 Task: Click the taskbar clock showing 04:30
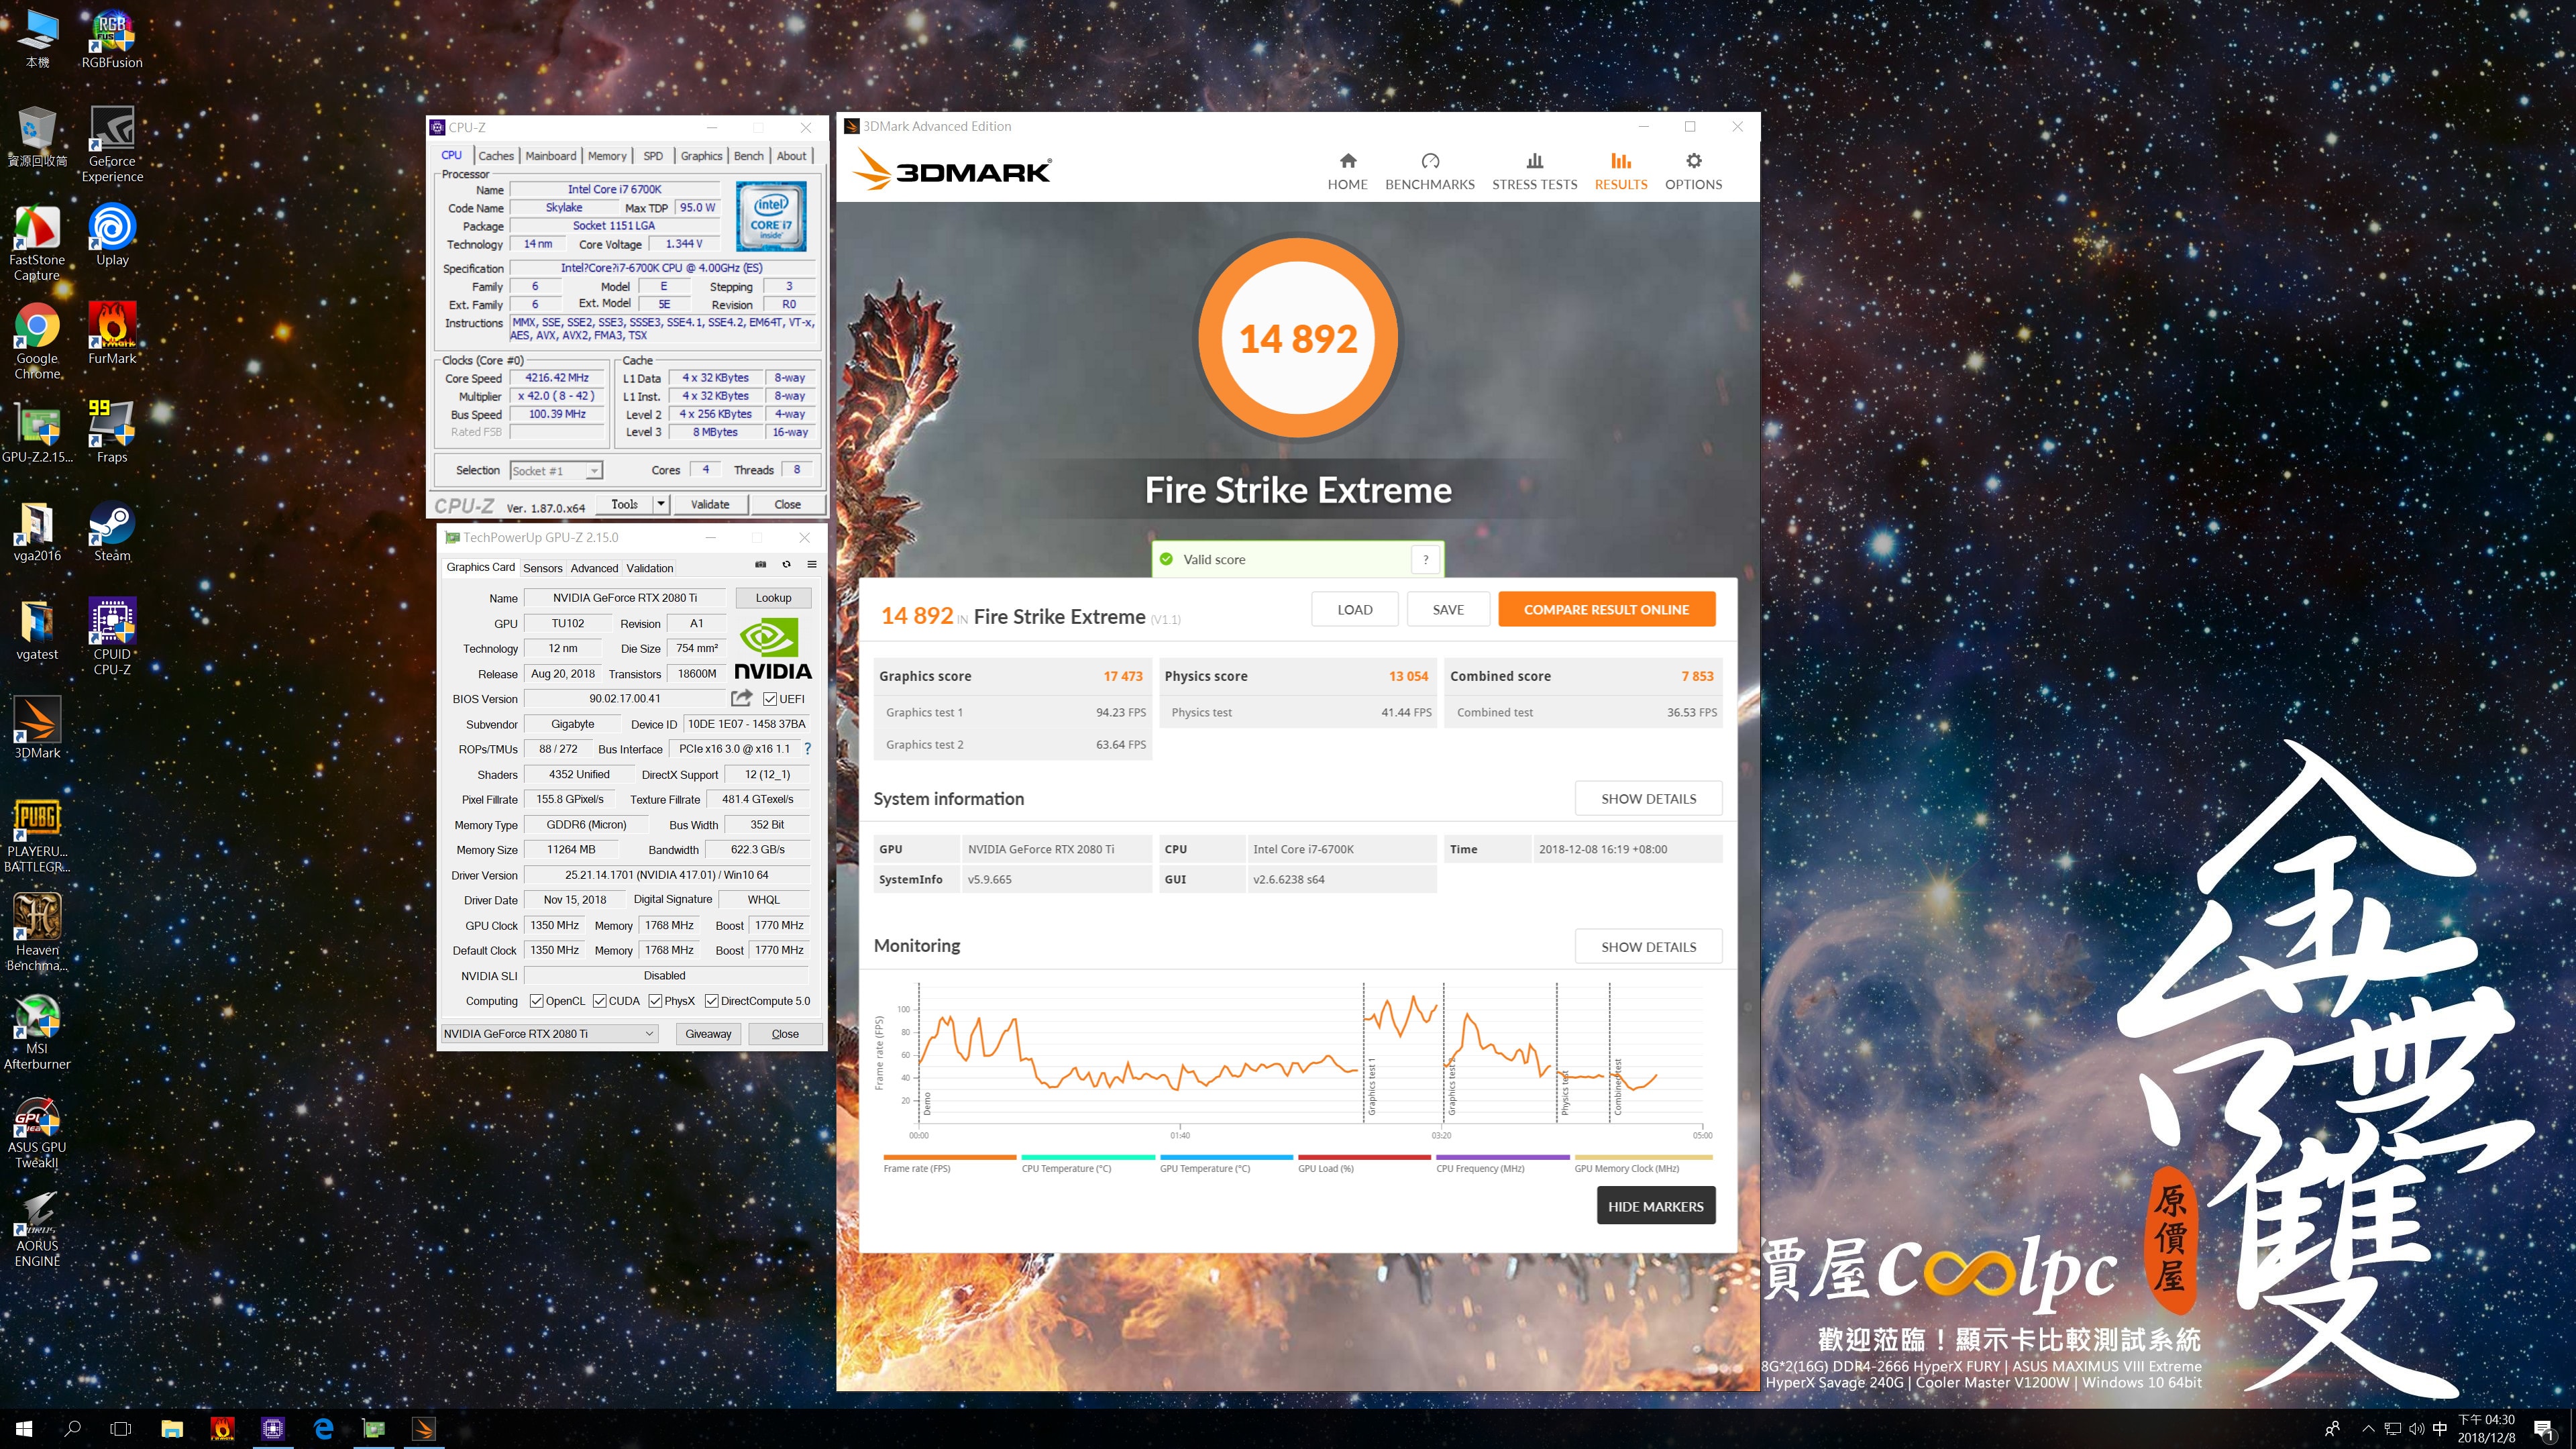2486,1429
